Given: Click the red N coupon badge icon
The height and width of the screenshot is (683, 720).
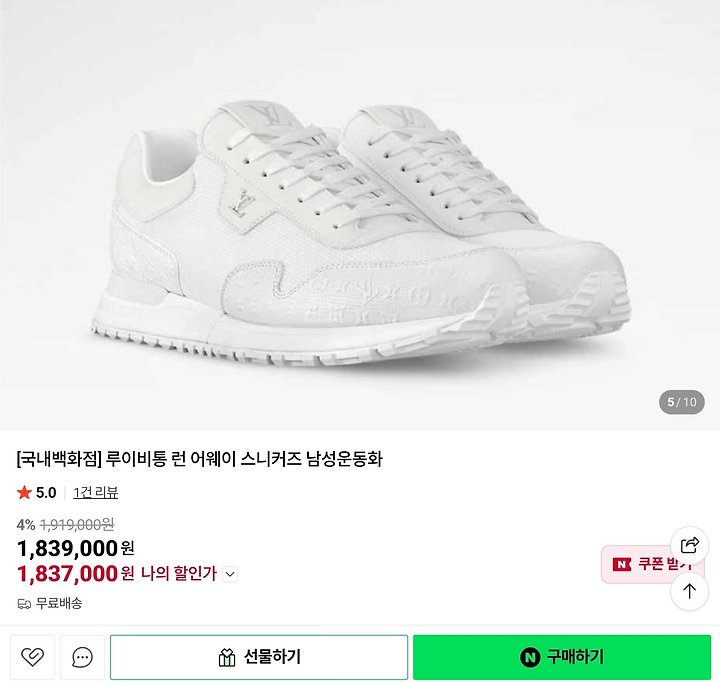Looking at the screenshot, I should (x=622, y=564).
